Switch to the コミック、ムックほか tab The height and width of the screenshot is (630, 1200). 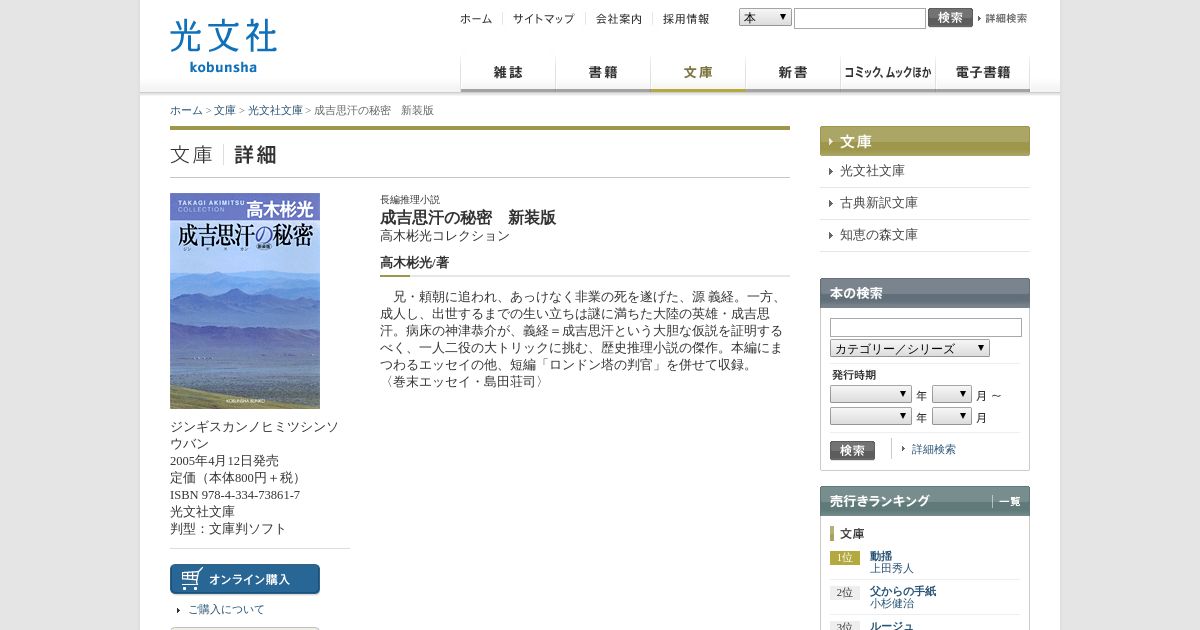[888, 74]
